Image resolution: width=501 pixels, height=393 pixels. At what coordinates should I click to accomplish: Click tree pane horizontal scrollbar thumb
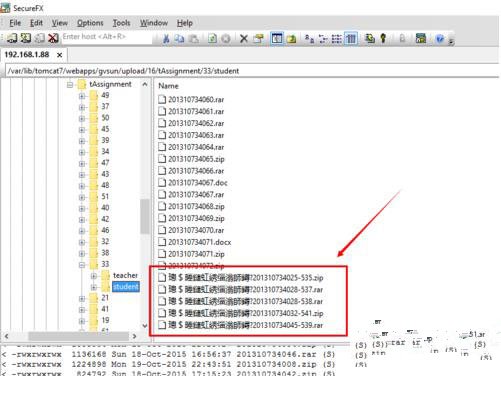coord(78,336)
